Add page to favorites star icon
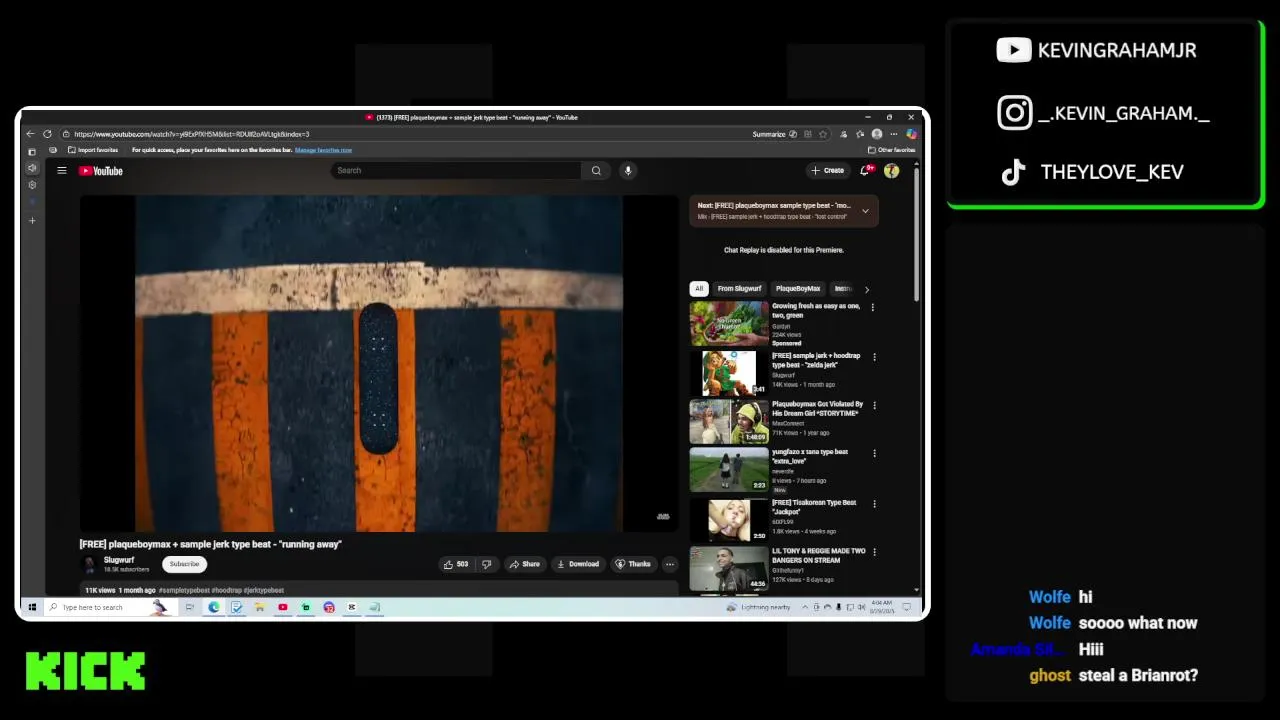This screenshot has width=1280, height=720. tap(823, 134)
